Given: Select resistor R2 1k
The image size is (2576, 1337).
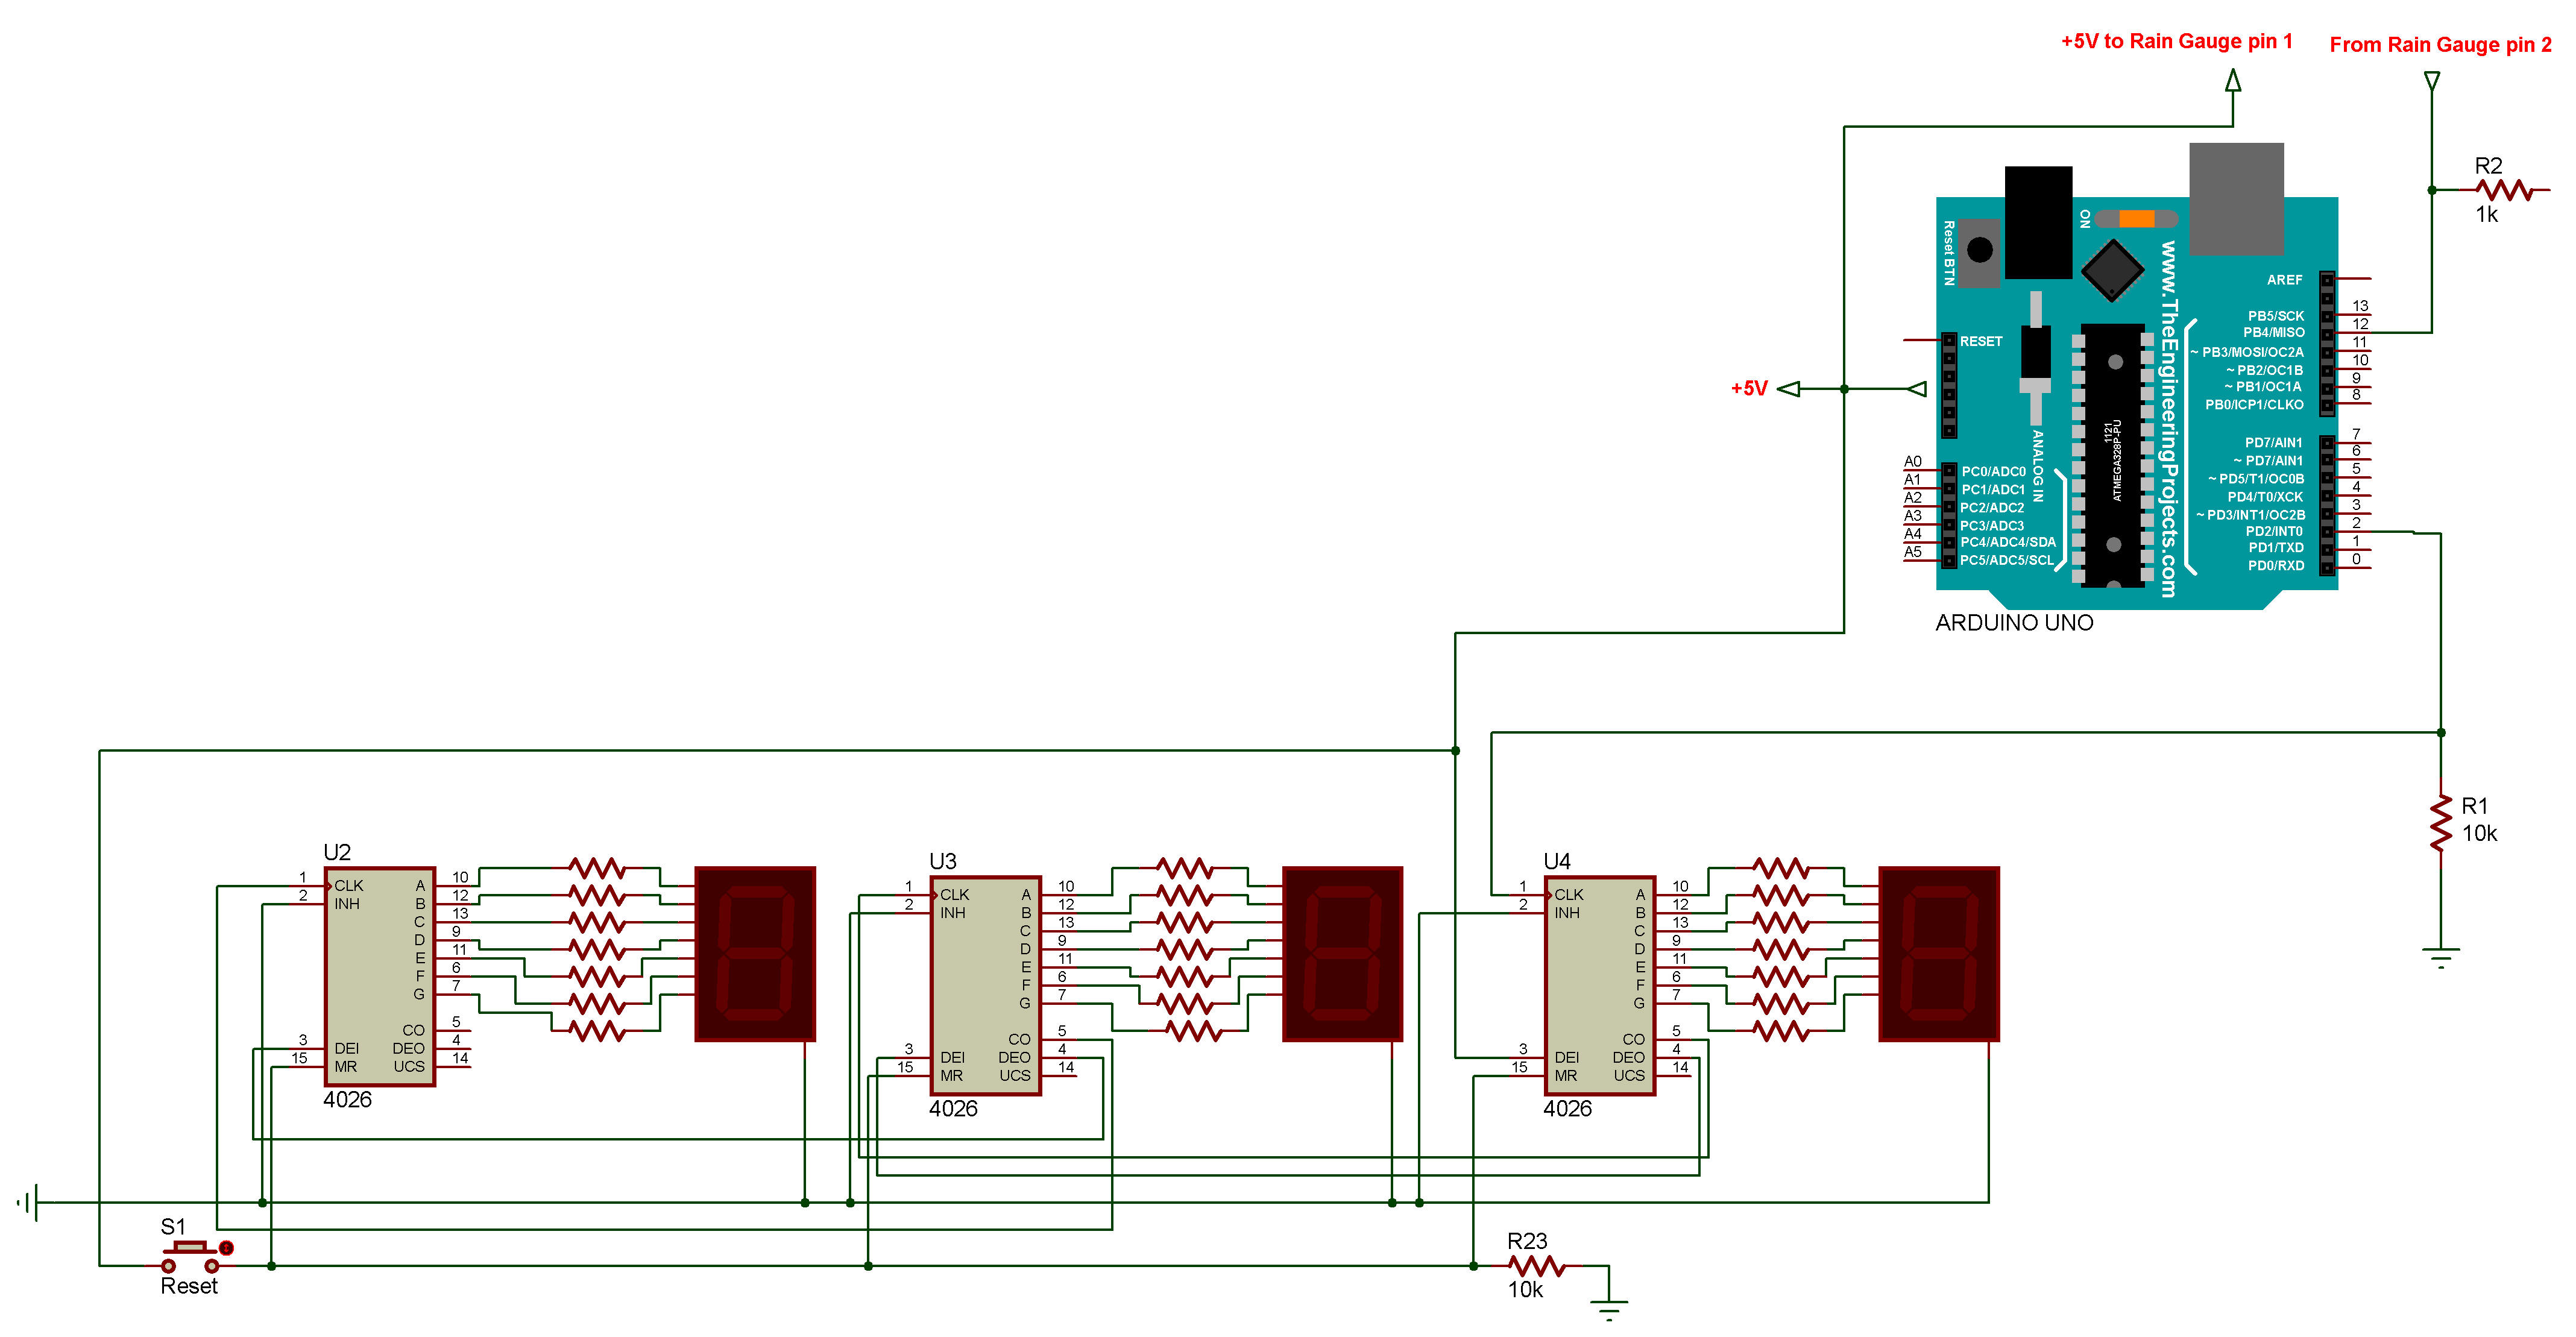Looking at the screenshot, I should click(x=2505, y=189).
